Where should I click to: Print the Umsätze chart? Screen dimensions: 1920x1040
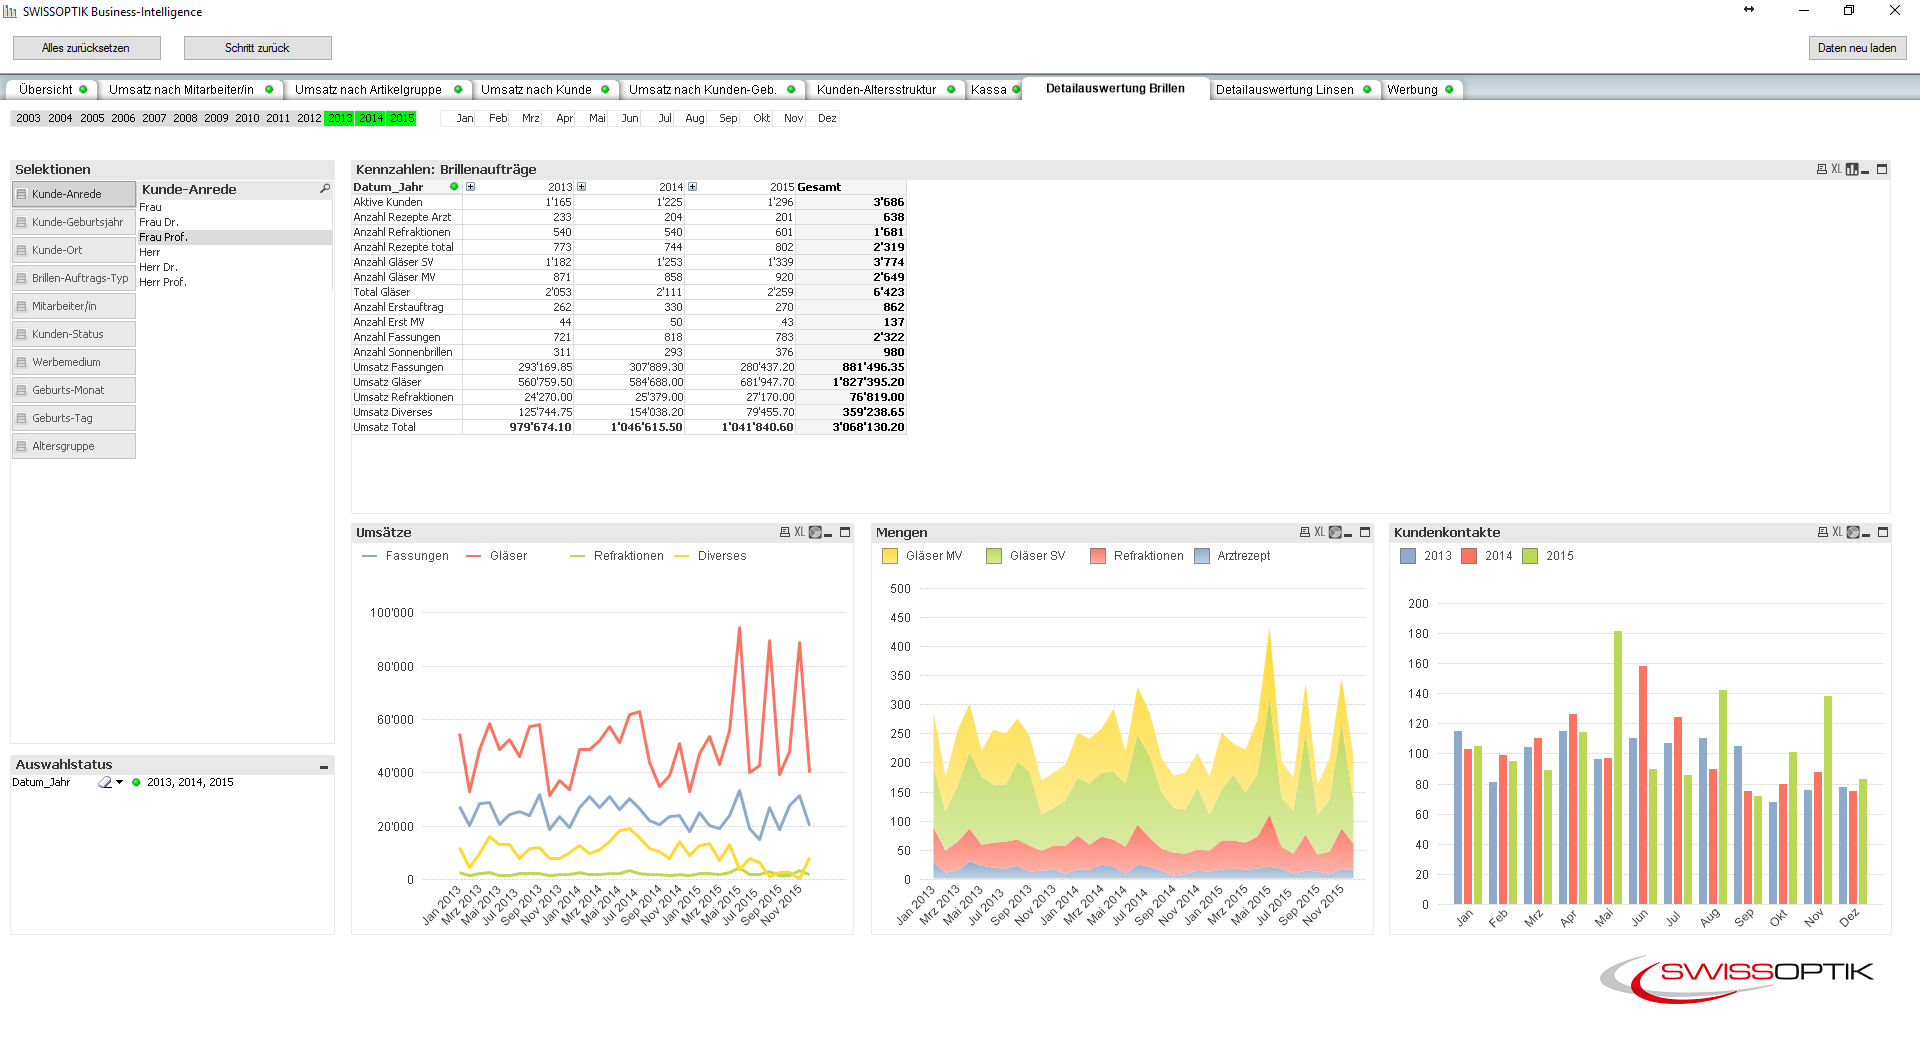tap(785, 532)
